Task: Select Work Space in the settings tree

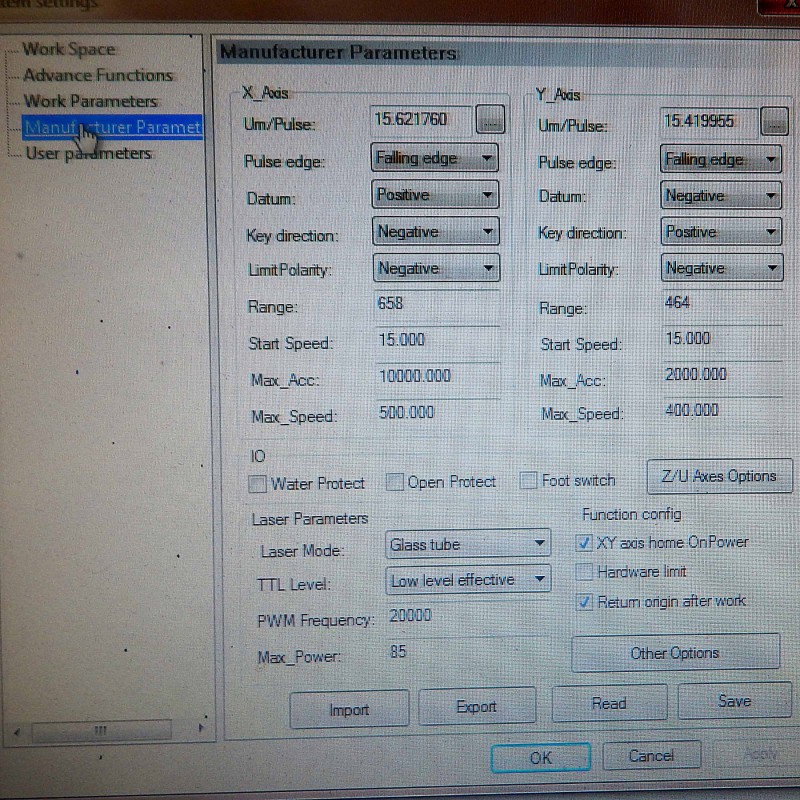Action: click(69, 49)
